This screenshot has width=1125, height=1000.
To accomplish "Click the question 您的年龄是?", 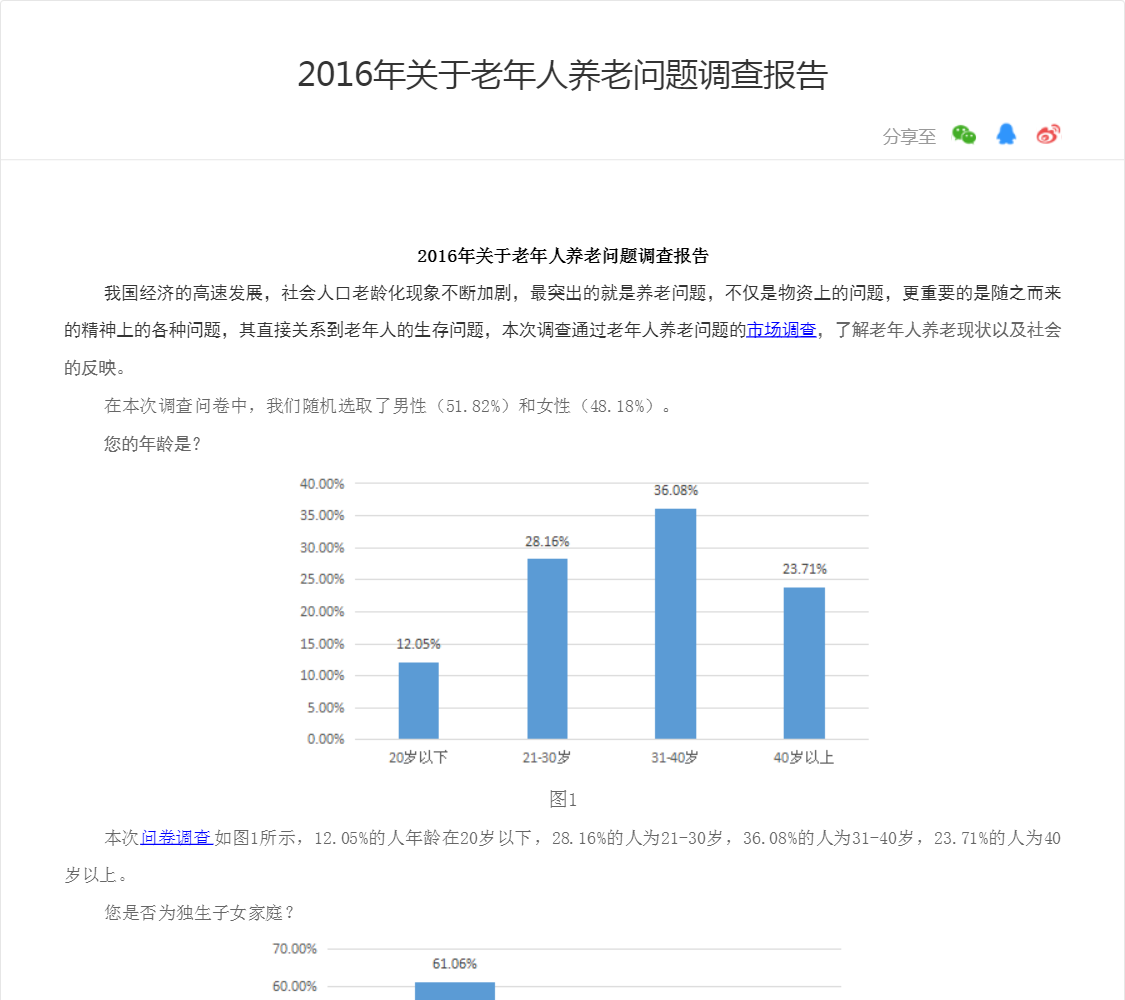I will point(152,444).
